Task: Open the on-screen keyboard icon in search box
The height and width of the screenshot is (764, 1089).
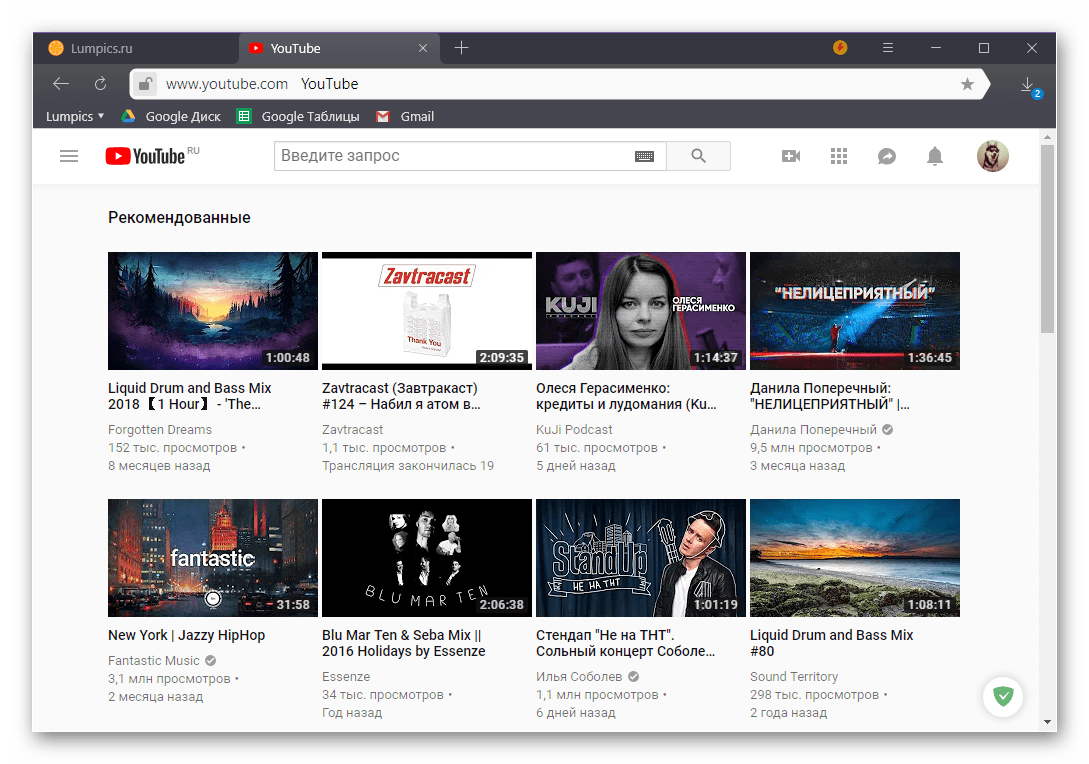Action: (645, 156)
